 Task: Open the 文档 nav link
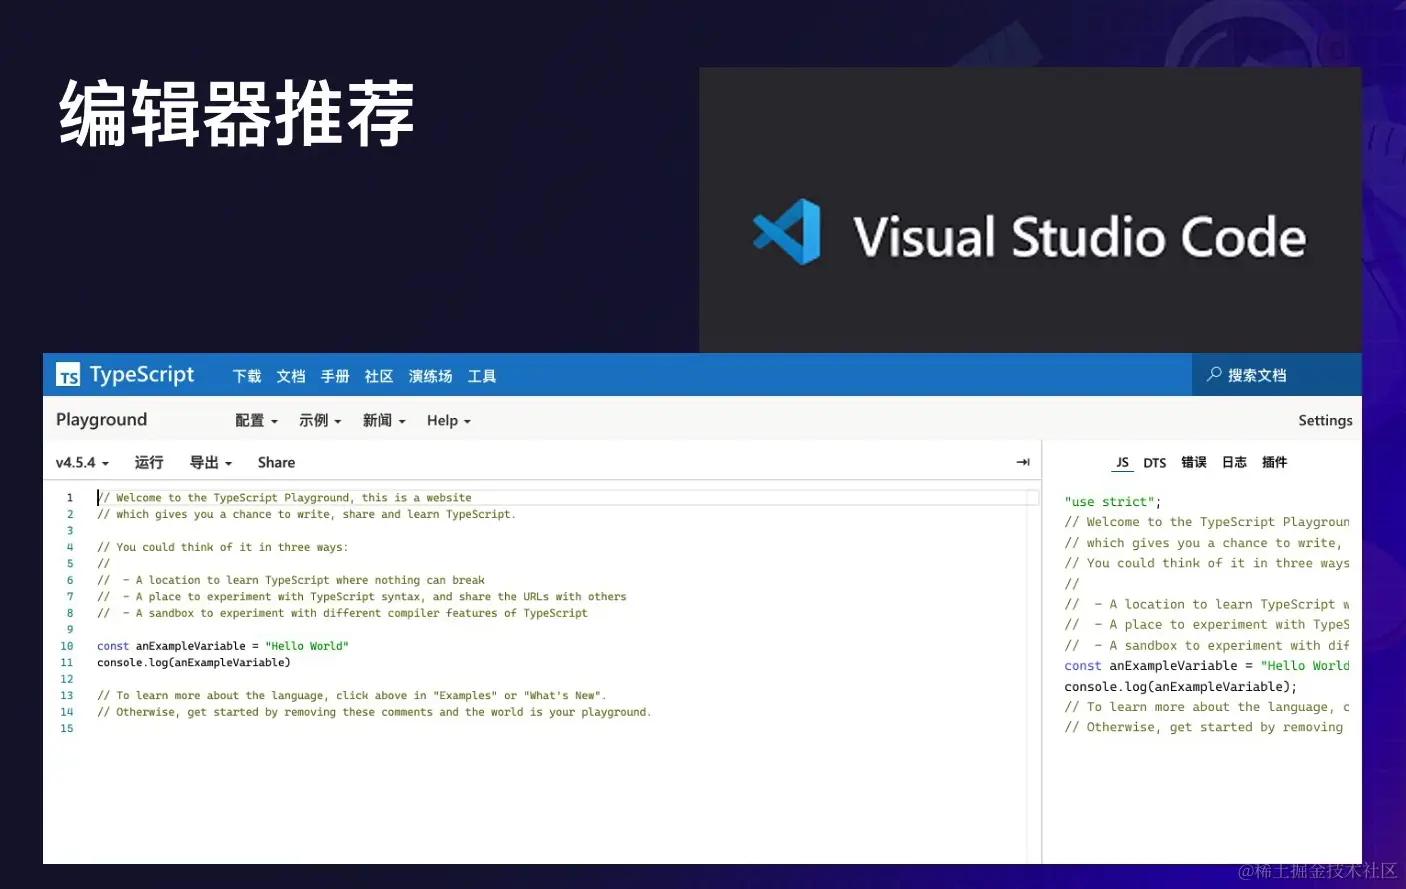291,376
